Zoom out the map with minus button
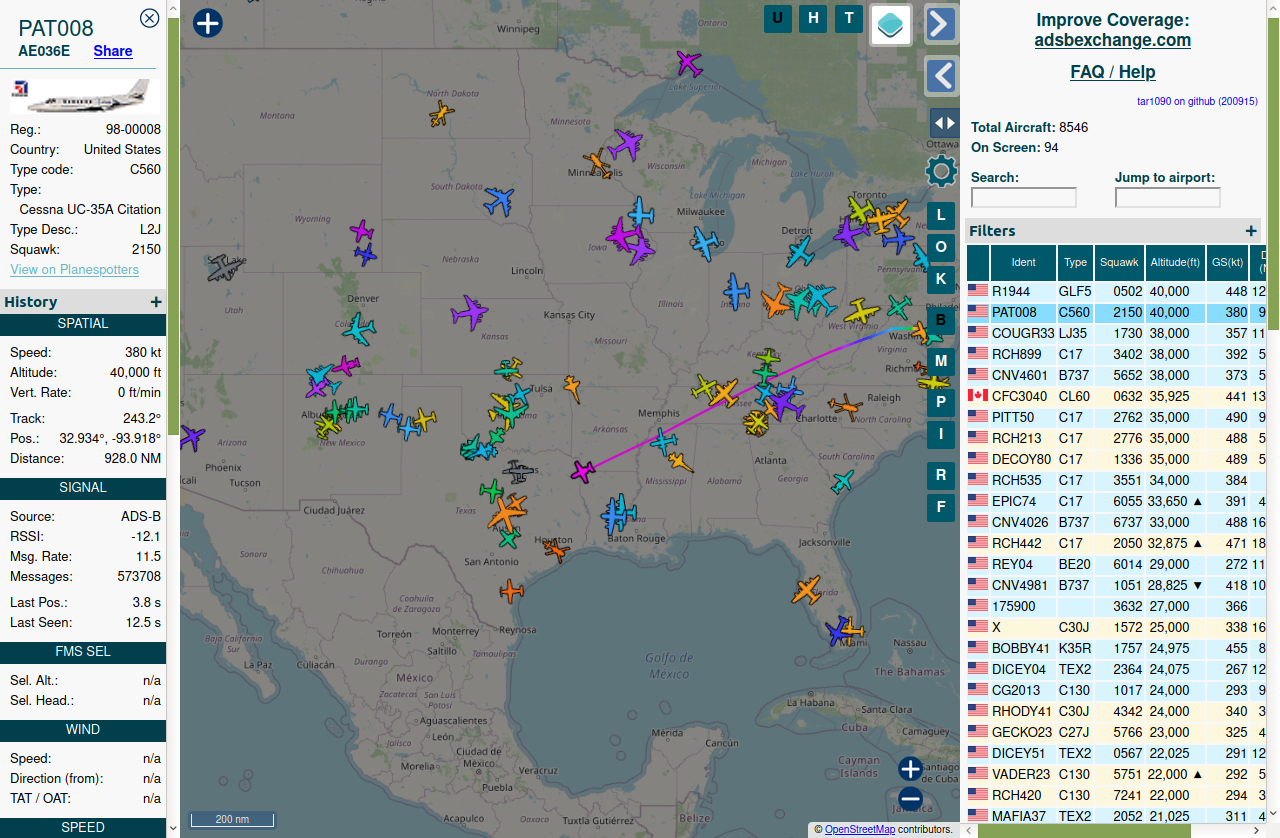The image size is (1280, 838). [910, 799]
